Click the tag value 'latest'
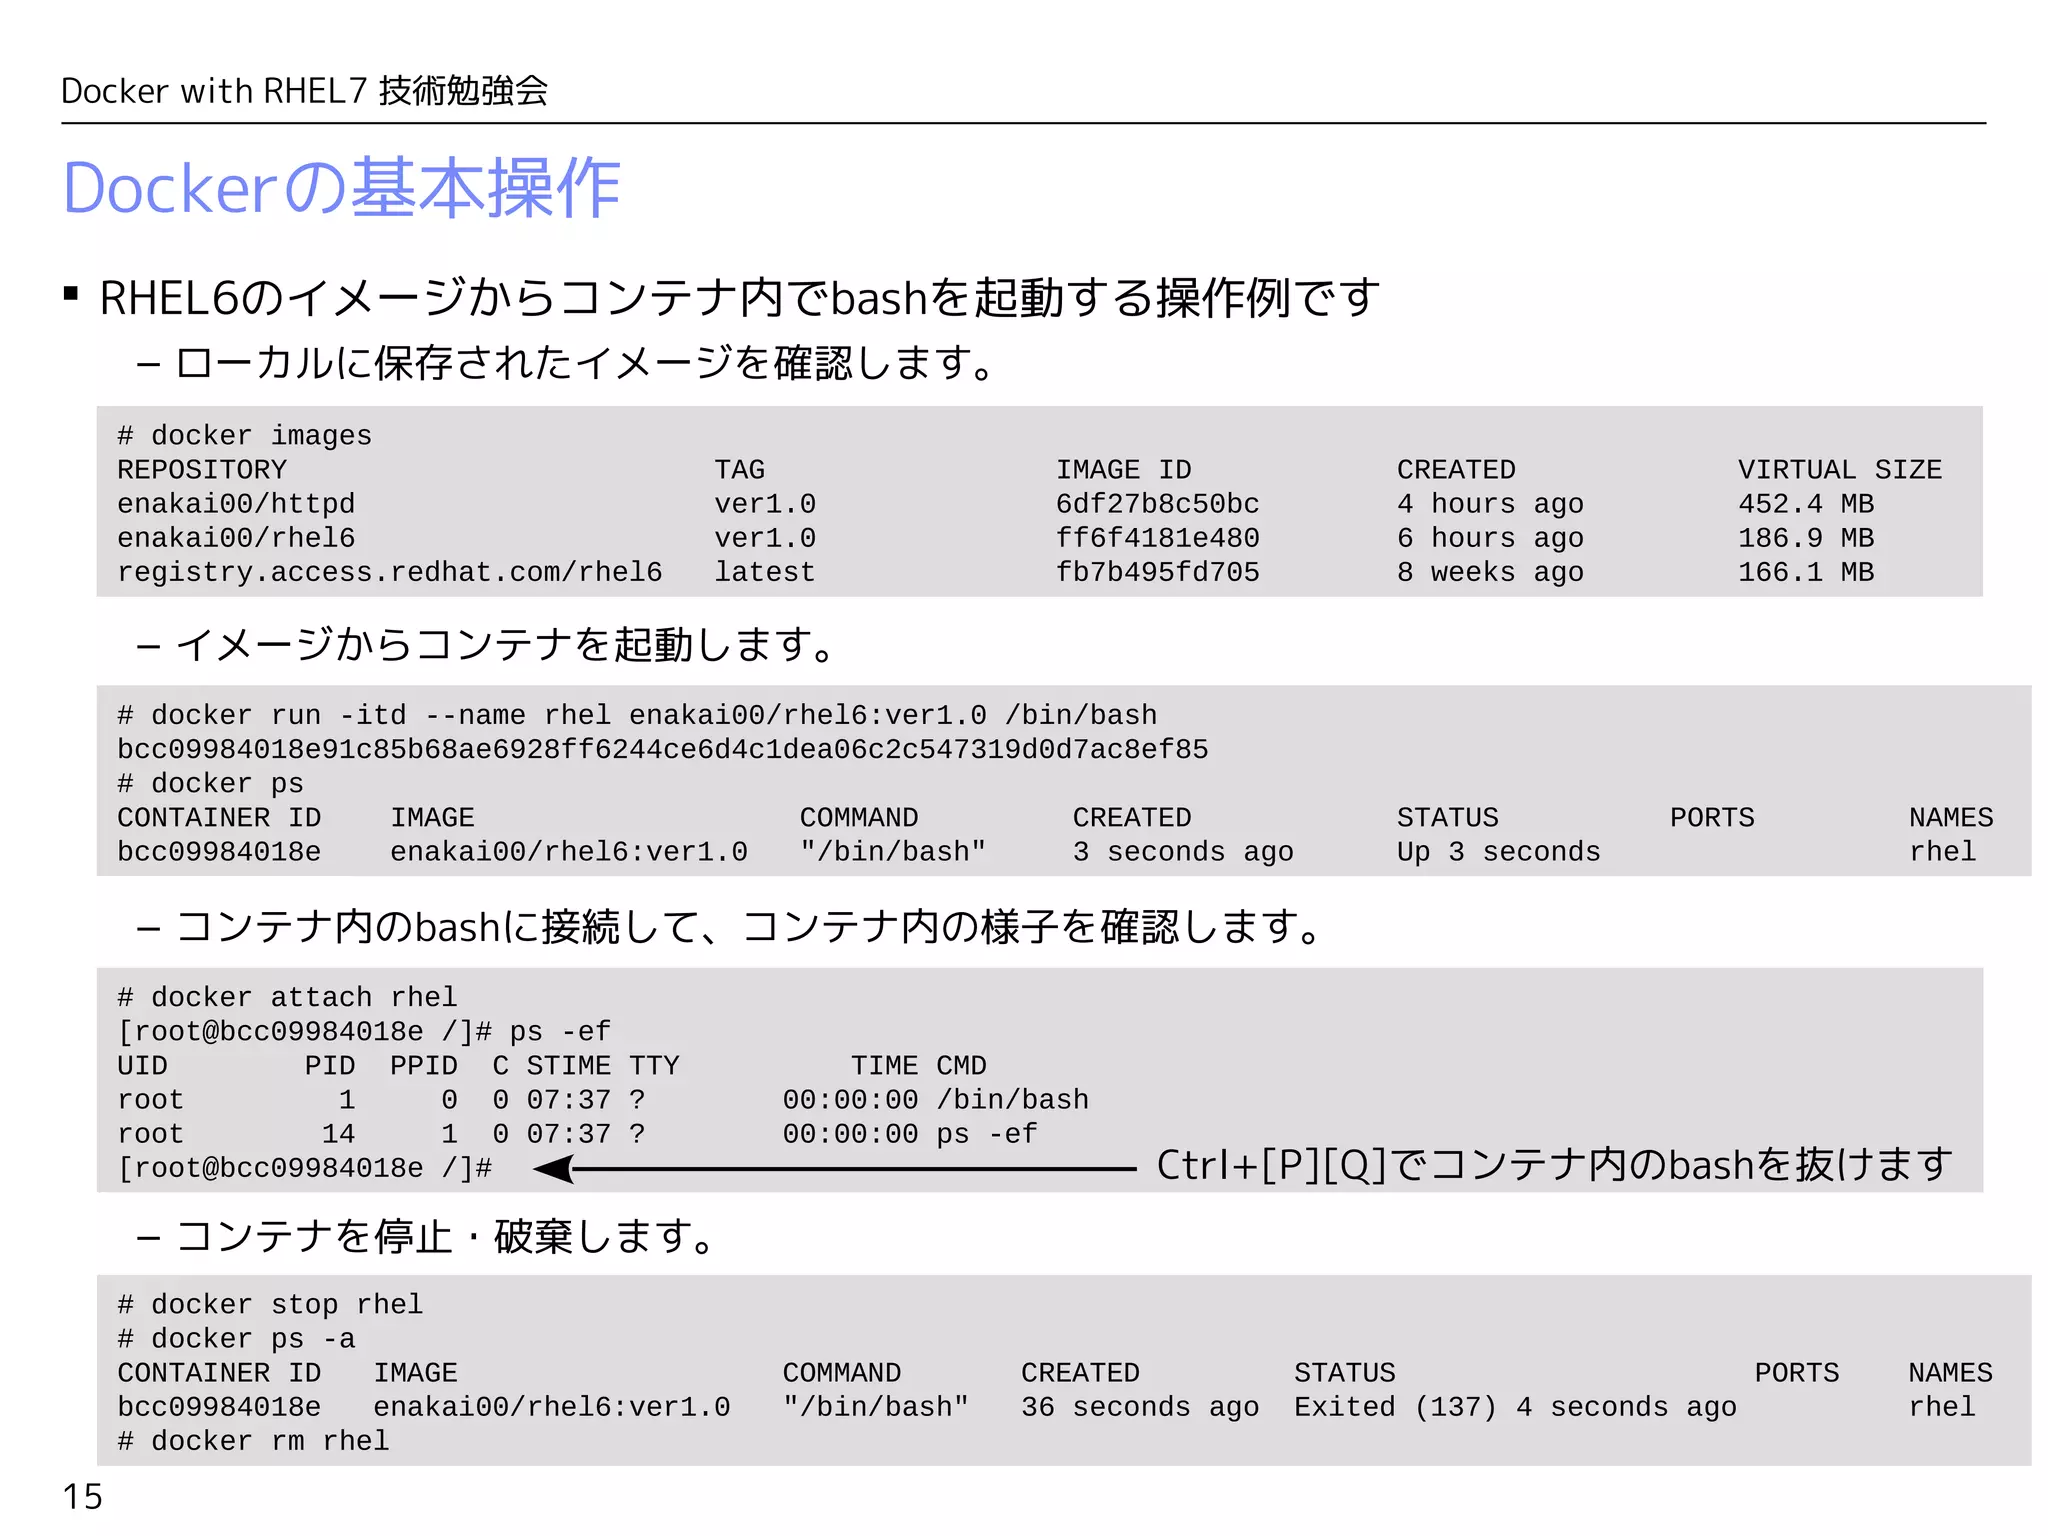 (x=764, y=573)
